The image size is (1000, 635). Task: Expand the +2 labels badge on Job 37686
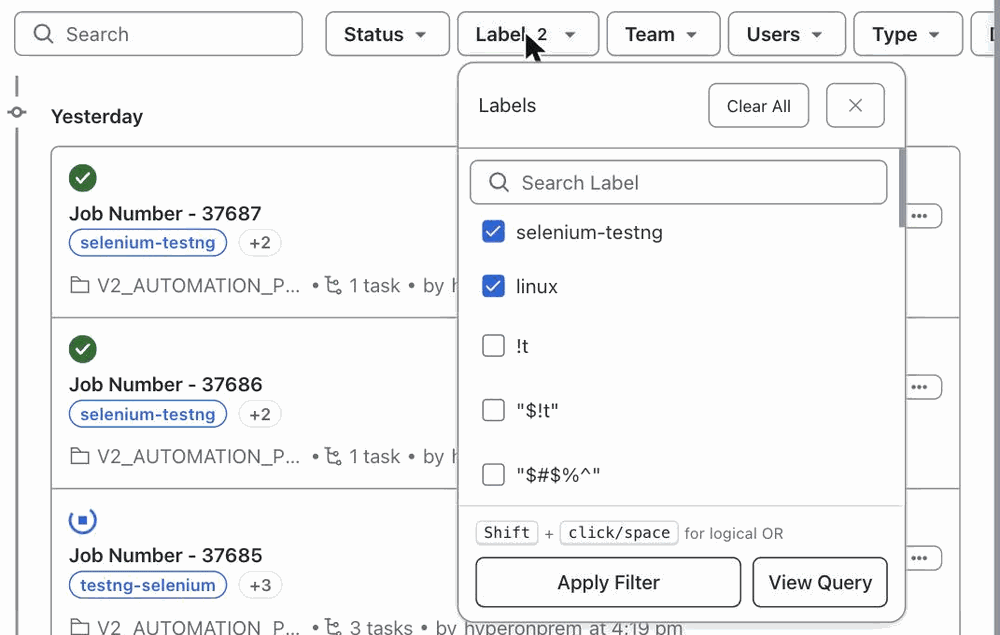tap(260, 414)
